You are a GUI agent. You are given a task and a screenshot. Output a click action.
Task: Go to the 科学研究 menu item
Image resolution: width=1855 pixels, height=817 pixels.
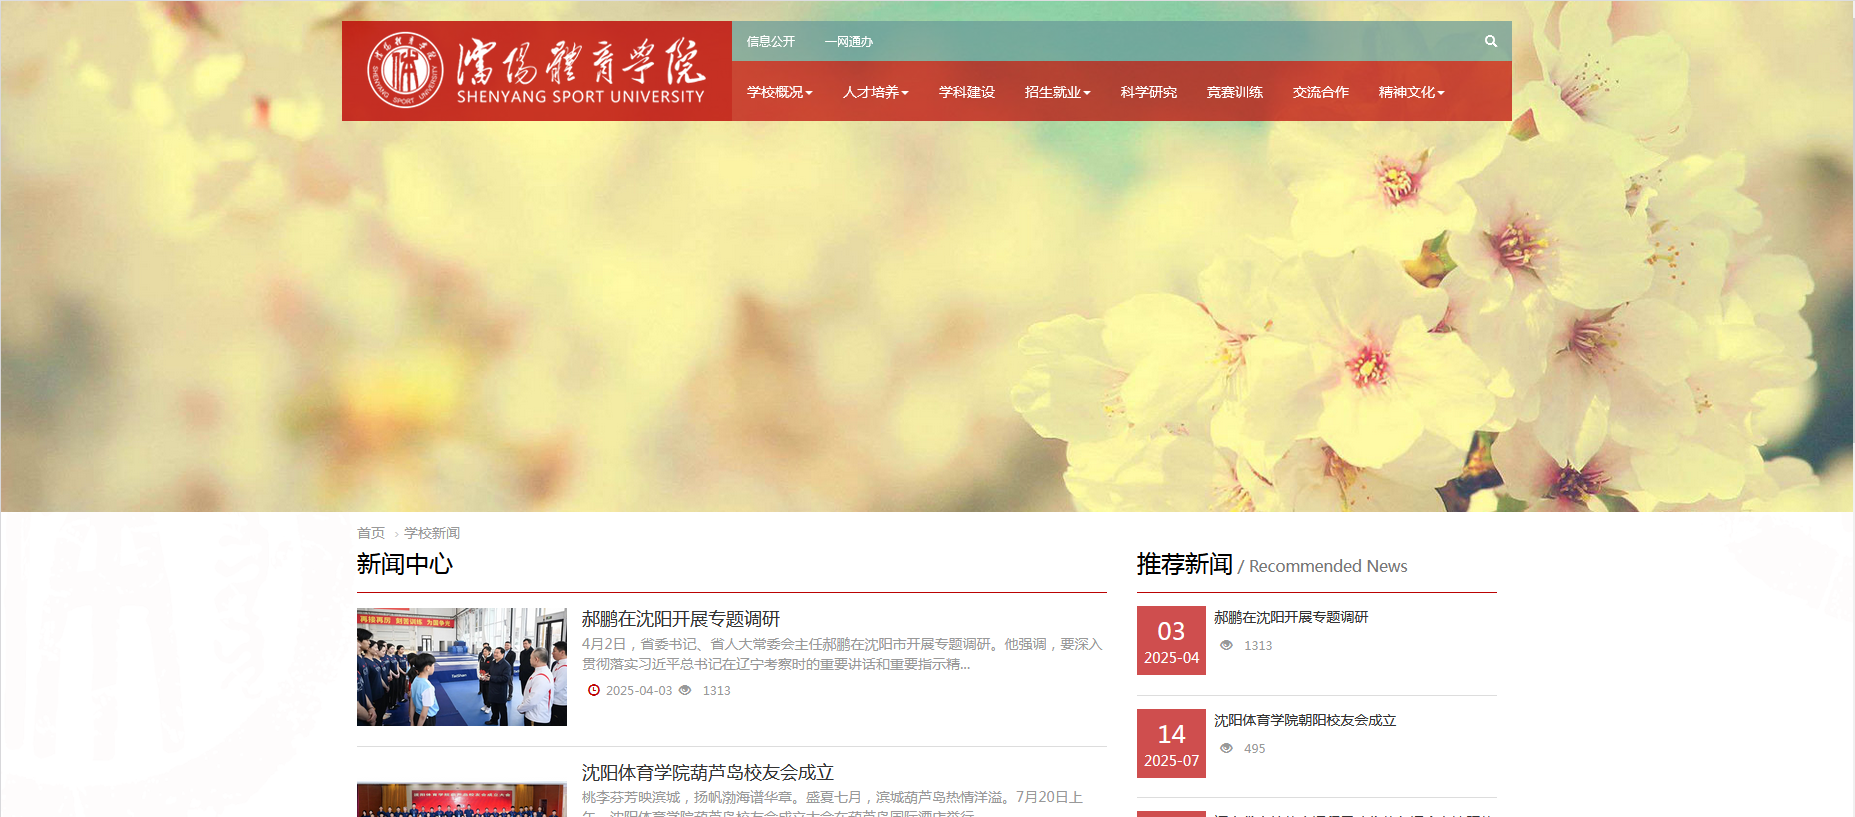point(1148,92)
